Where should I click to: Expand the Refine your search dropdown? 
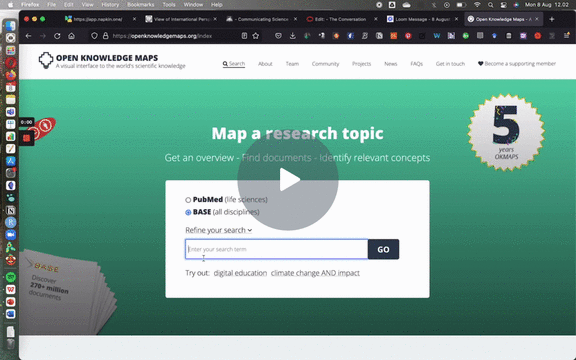point(219,230)
